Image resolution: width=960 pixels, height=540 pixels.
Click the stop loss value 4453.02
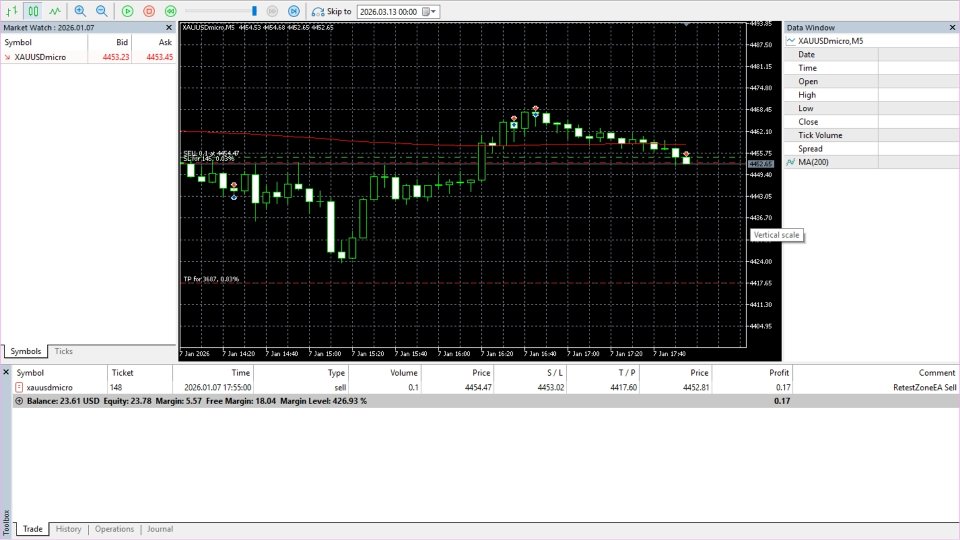551,388
